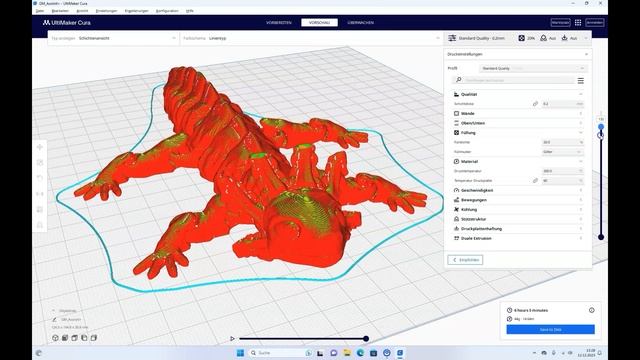Collapse the print settings panel header arrow

coord(586,38)
